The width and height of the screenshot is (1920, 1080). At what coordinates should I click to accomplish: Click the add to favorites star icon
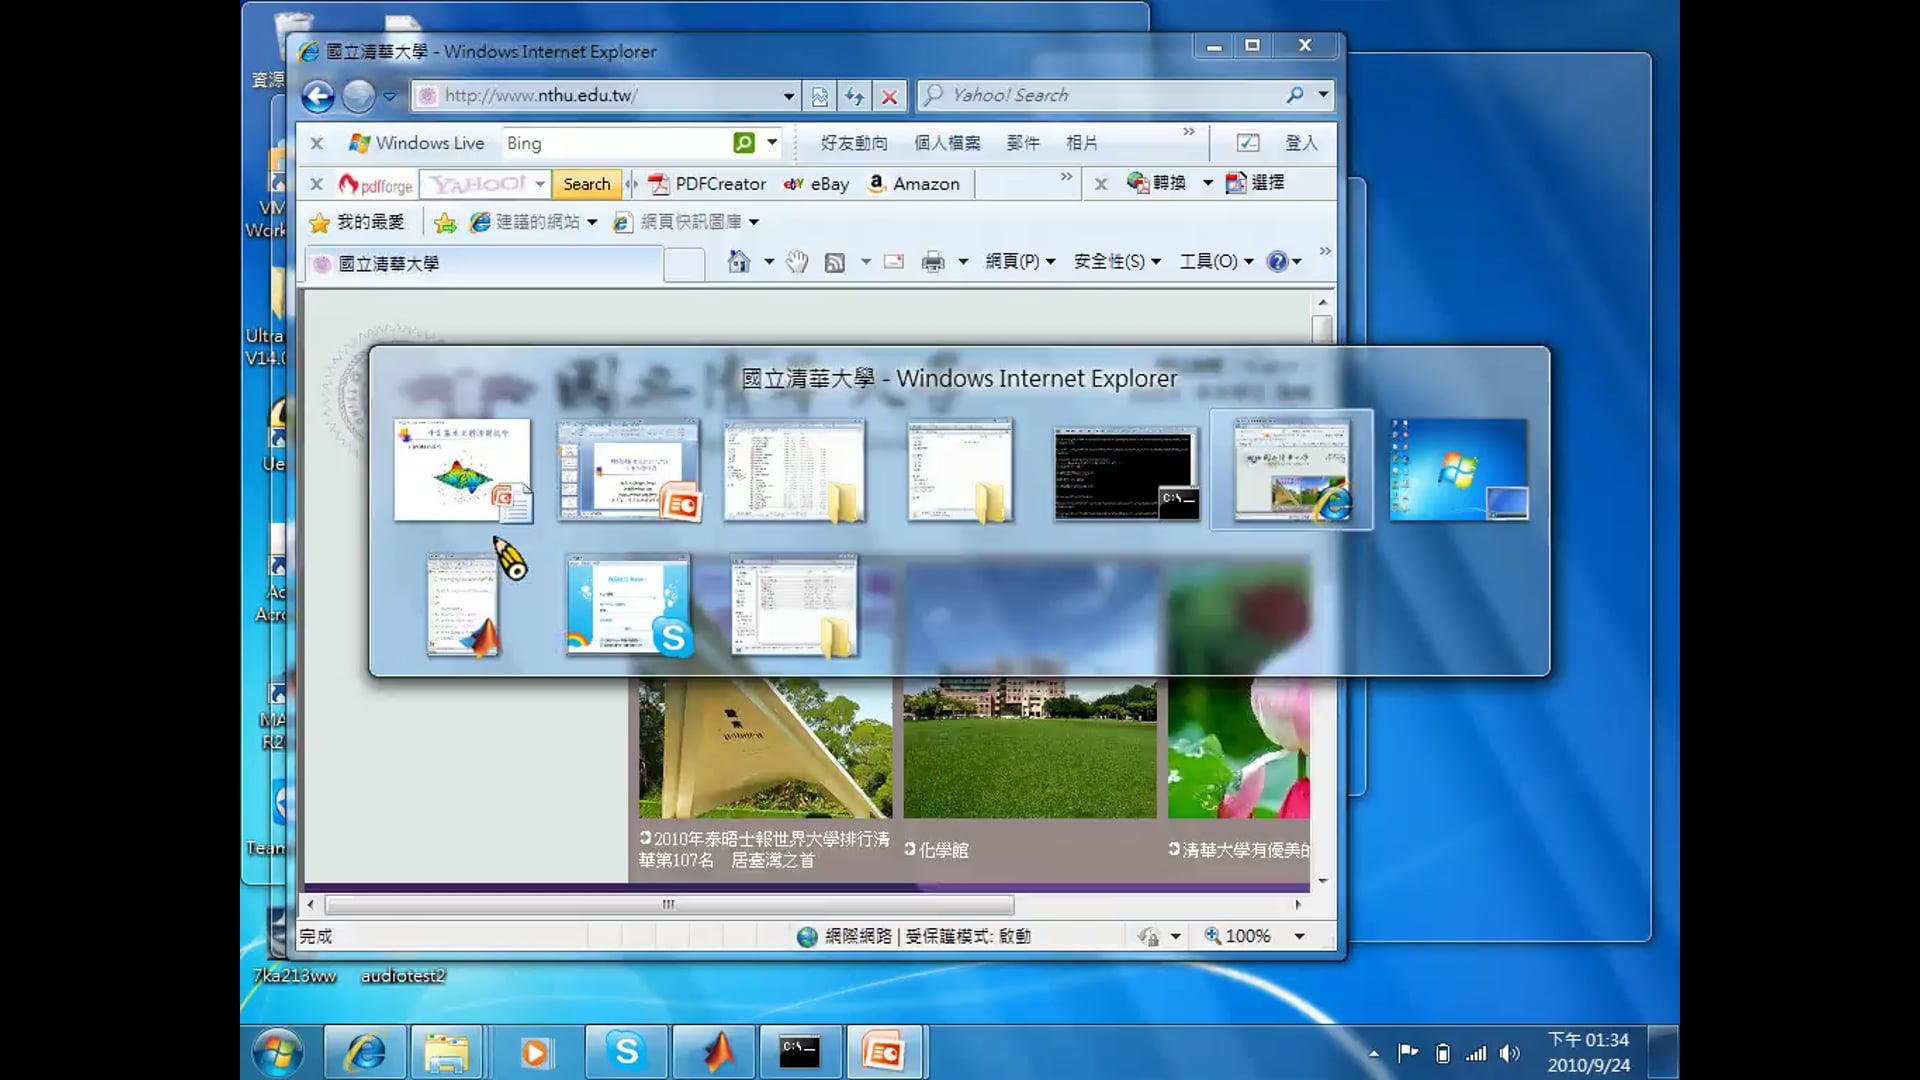click(x=445, y=222)
